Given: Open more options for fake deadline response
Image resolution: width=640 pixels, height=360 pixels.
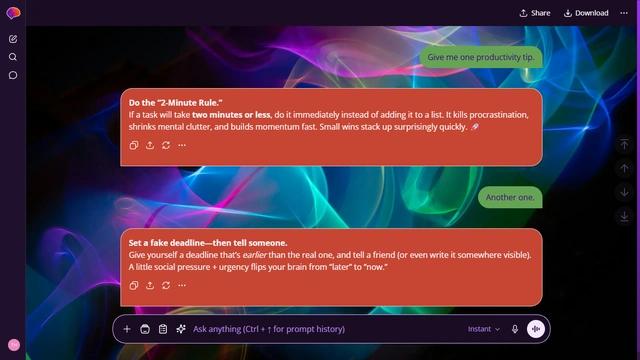Looking at the screenshot, I should pos(182,285).
